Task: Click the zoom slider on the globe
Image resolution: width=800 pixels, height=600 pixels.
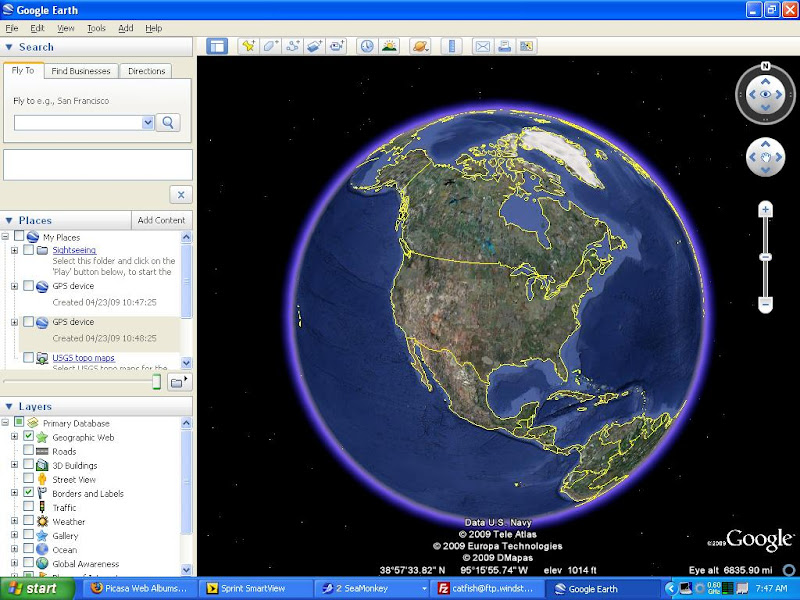Action: [765, 258]
